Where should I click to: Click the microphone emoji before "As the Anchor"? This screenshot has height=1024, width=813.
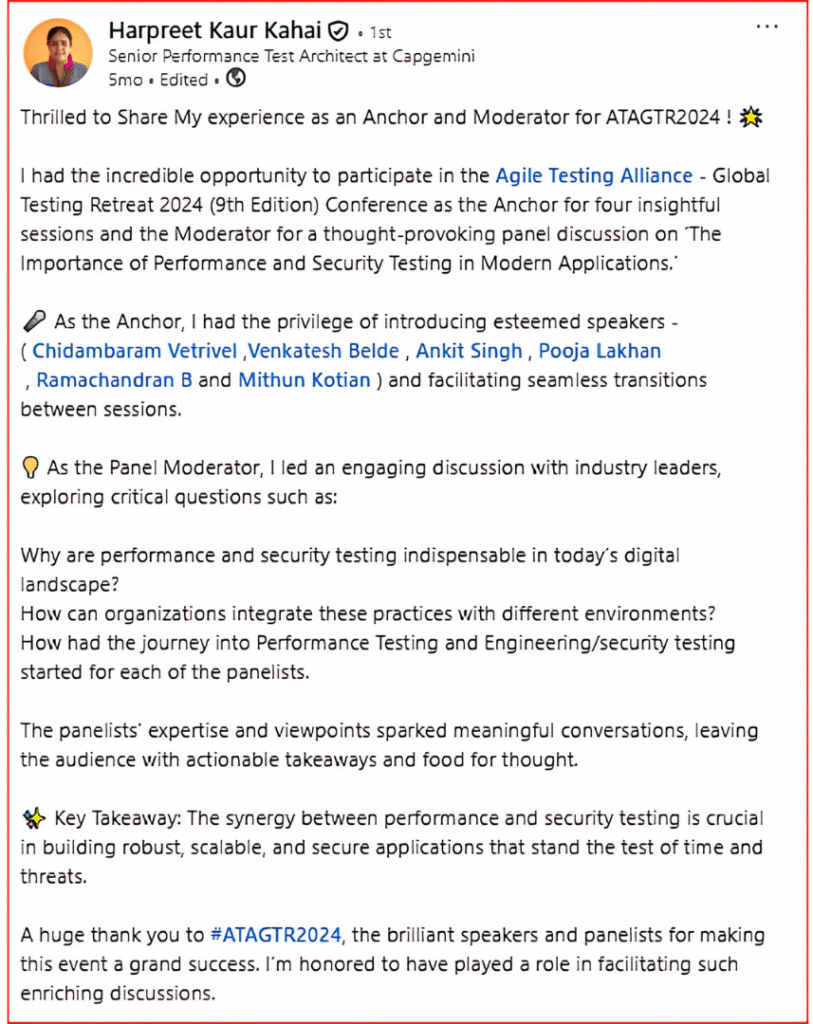pyautogui.click(x=32, y=322)
